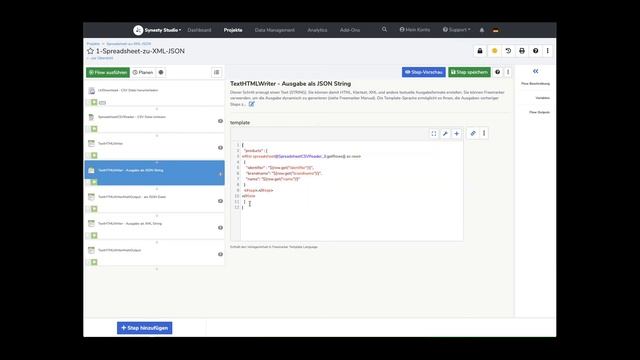The width and height of the screenshot is (640, 360).
Task: Click the German flag language icon
Action: point(496,30)
